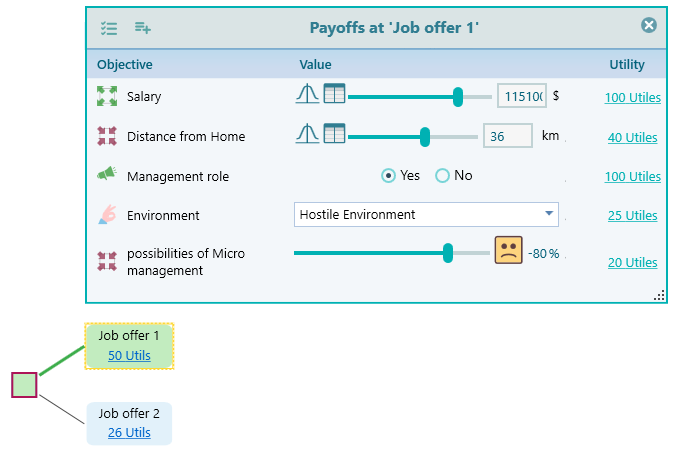Click the sad face emoji icon
This screenshot has width=673, height=468.
click(x=509, y=250)
